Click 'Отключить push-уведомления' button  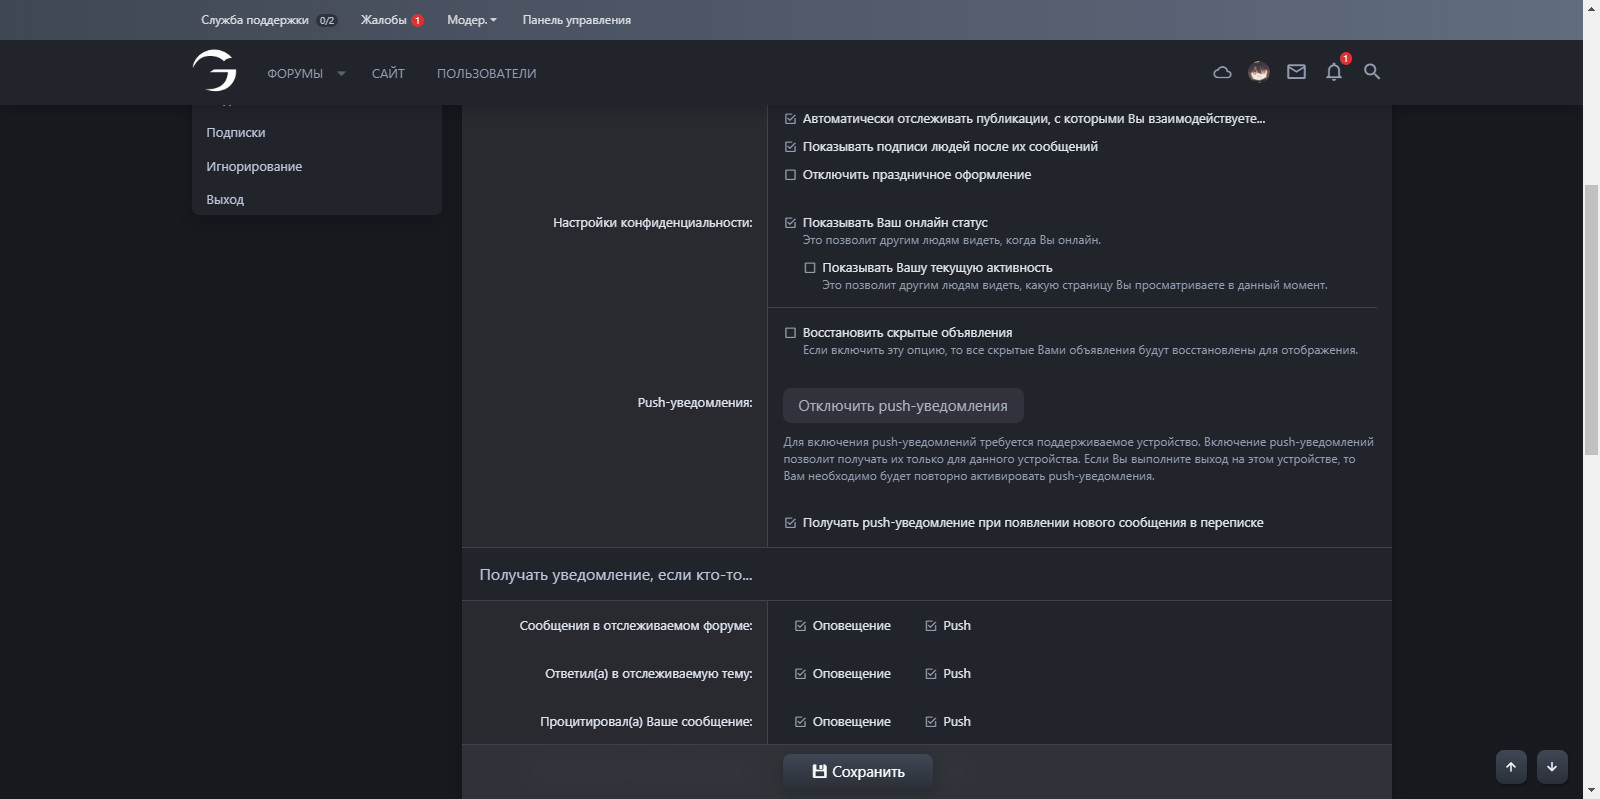point(903,406)
